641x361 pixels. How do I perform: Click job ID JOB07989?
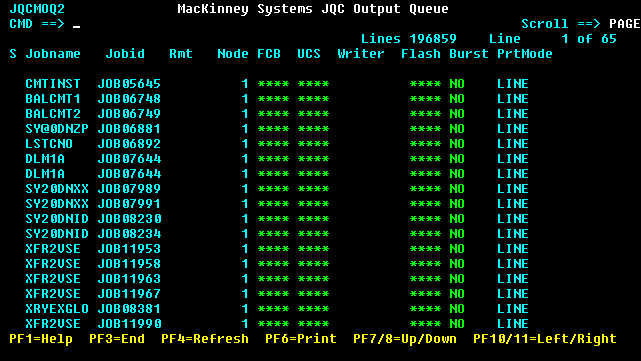click(x=129, y=189)
